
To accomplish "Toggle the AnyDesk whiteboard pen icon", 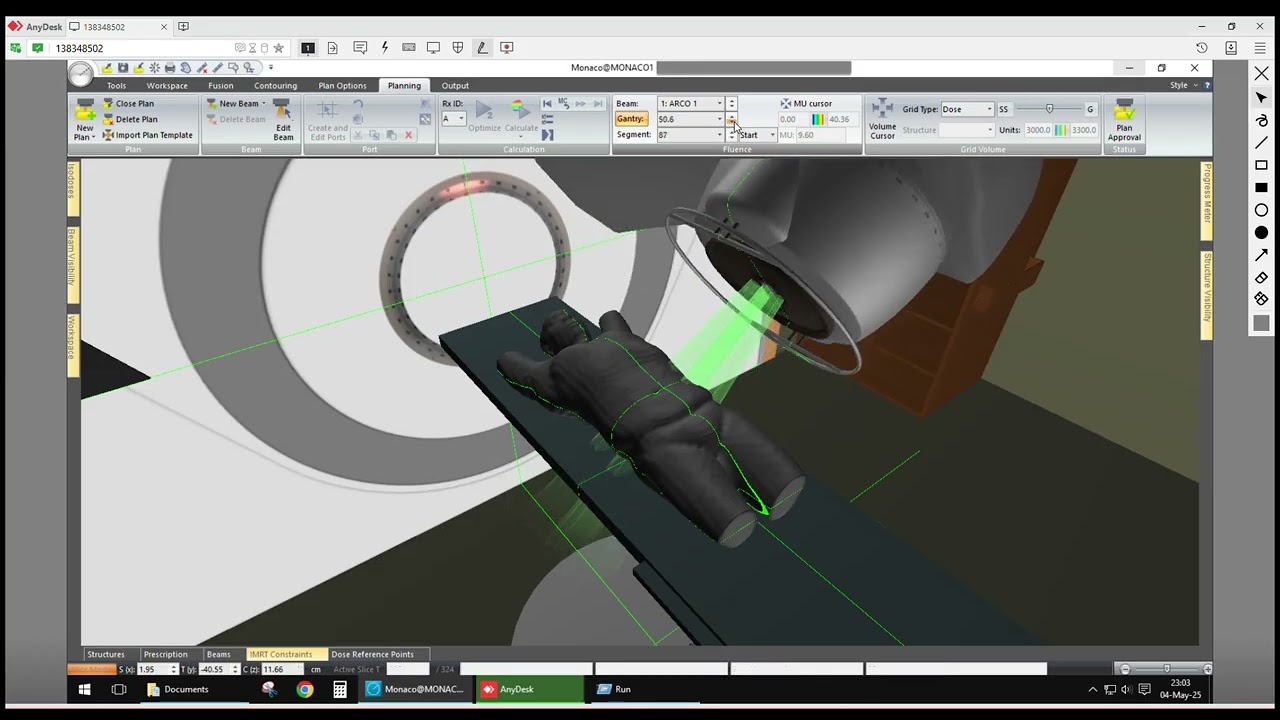I will [x=482, y=47].
